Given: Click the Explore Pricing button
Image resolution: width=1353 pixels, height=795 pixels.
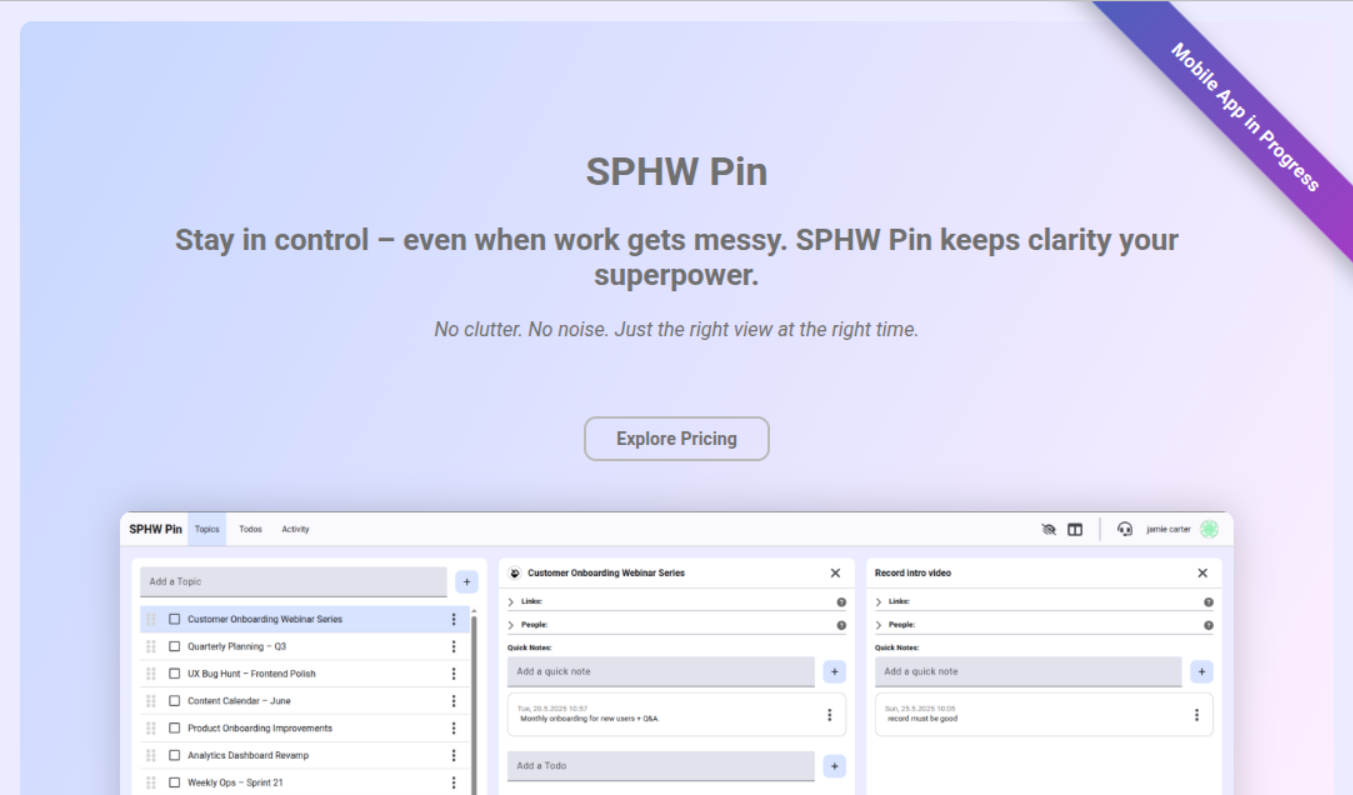Looking at the screenshot, I should 676,439.
